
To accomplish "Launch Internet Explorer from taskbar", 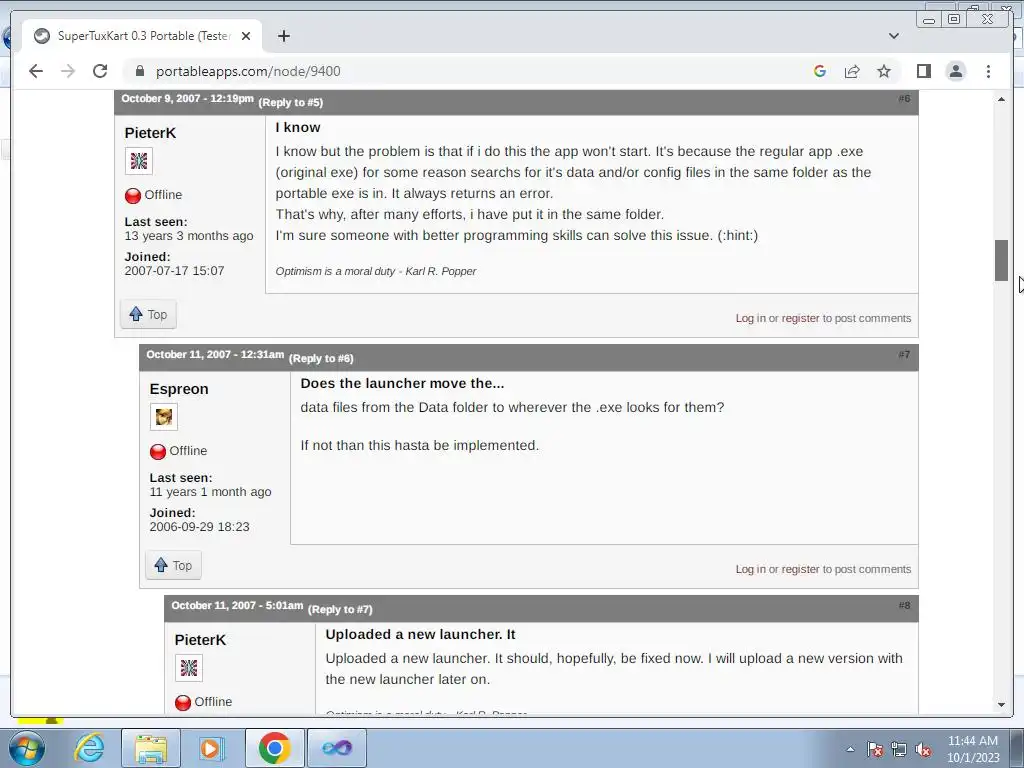I will point(89,748).
